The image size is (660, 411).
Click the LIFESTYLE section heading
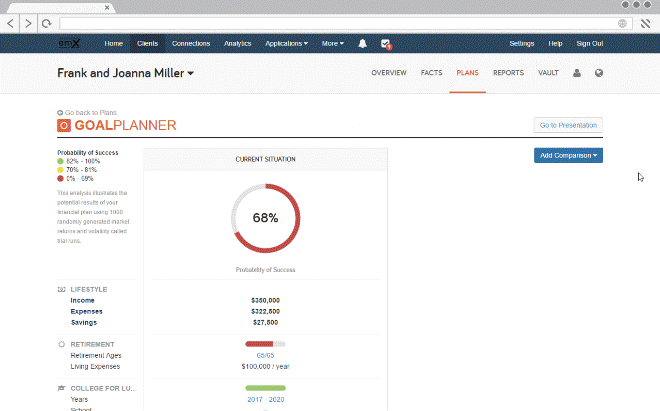pyautogui.click(x=89, y=289)
